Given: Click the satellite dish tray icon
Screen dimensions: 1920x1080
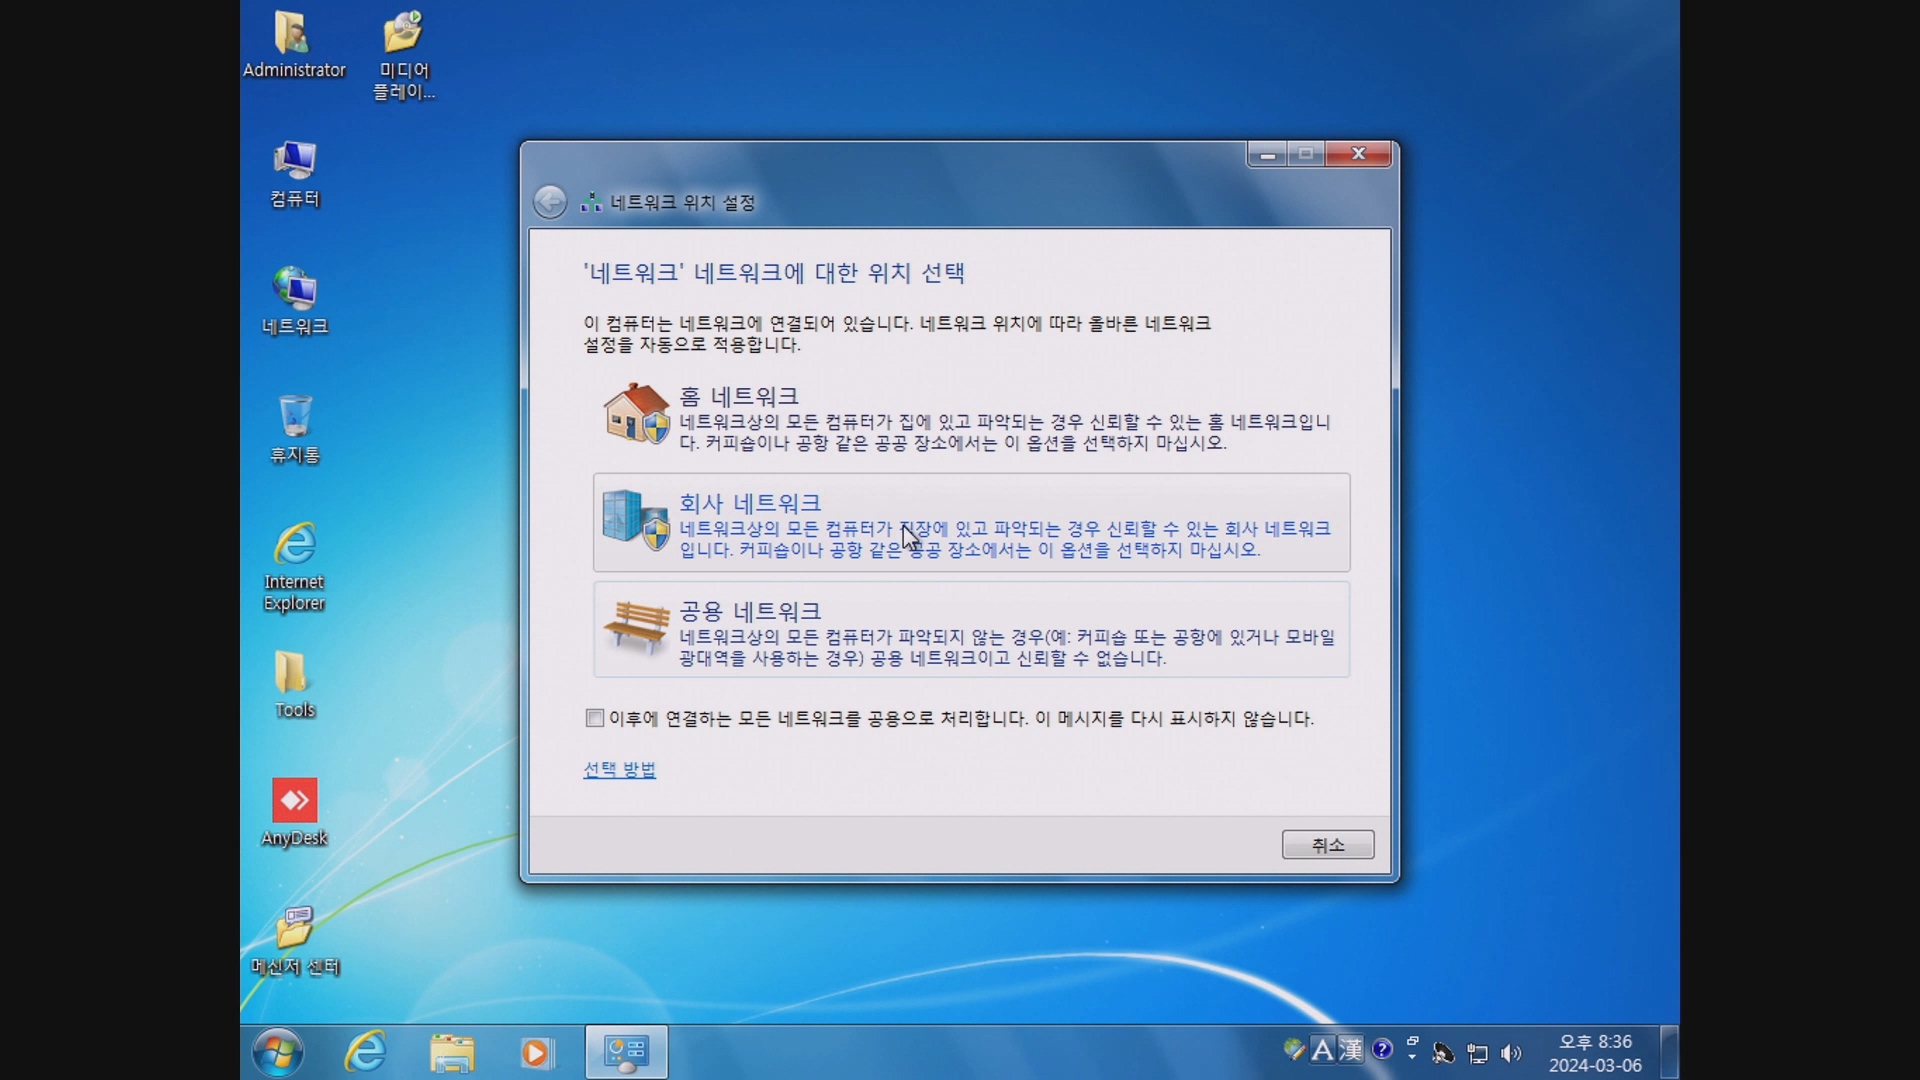Looking at the screenshot, I should tap(1443, 1053).
